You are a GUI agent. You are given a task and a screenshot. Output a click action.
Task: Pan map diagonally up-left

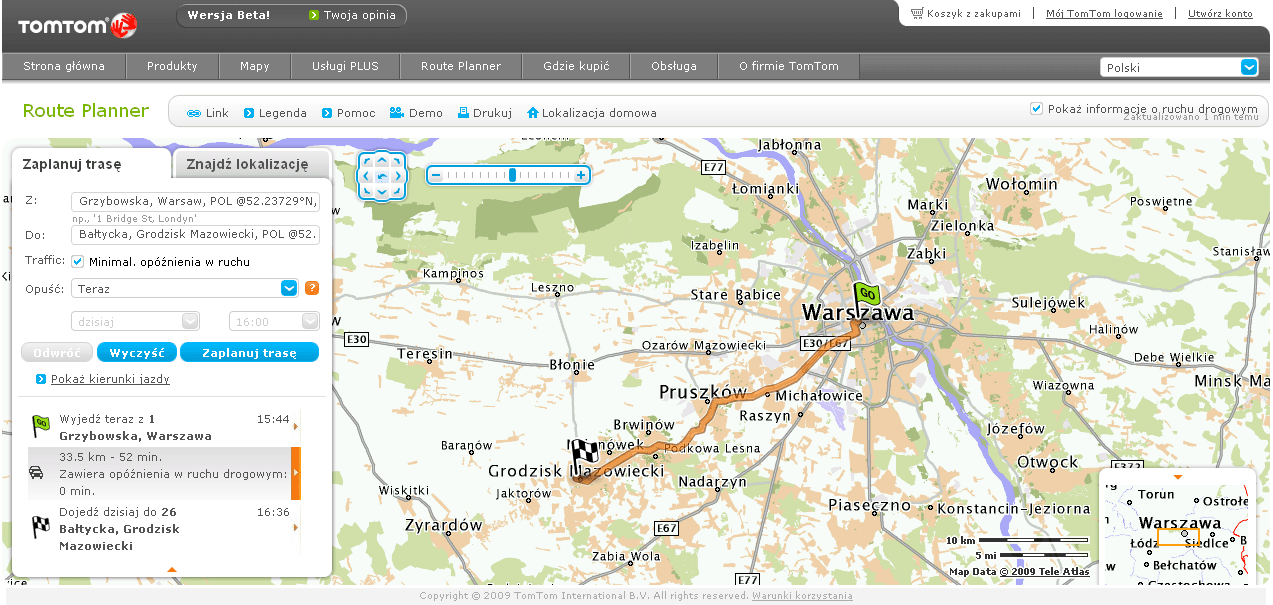point(367,162)
